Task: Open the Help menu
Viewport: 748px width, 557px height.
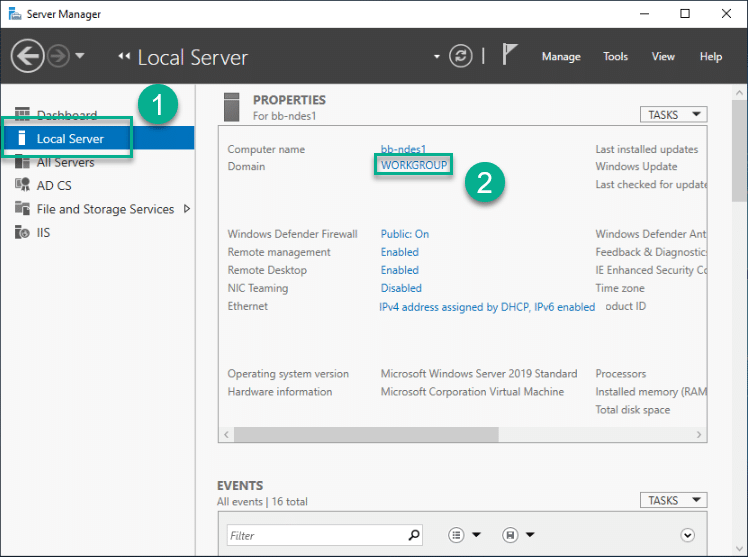Action: click(x=711, y=57)
